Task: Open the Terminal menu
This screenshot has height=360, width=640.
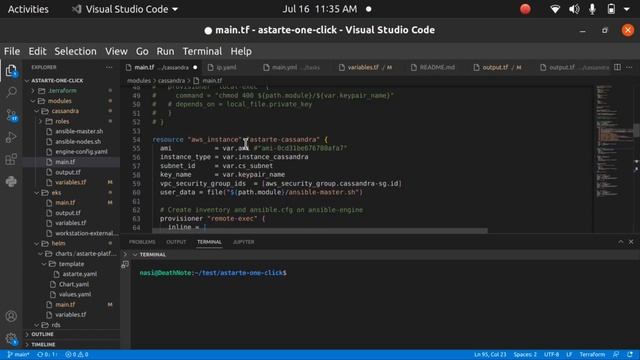Action: [x=202, y=51]
